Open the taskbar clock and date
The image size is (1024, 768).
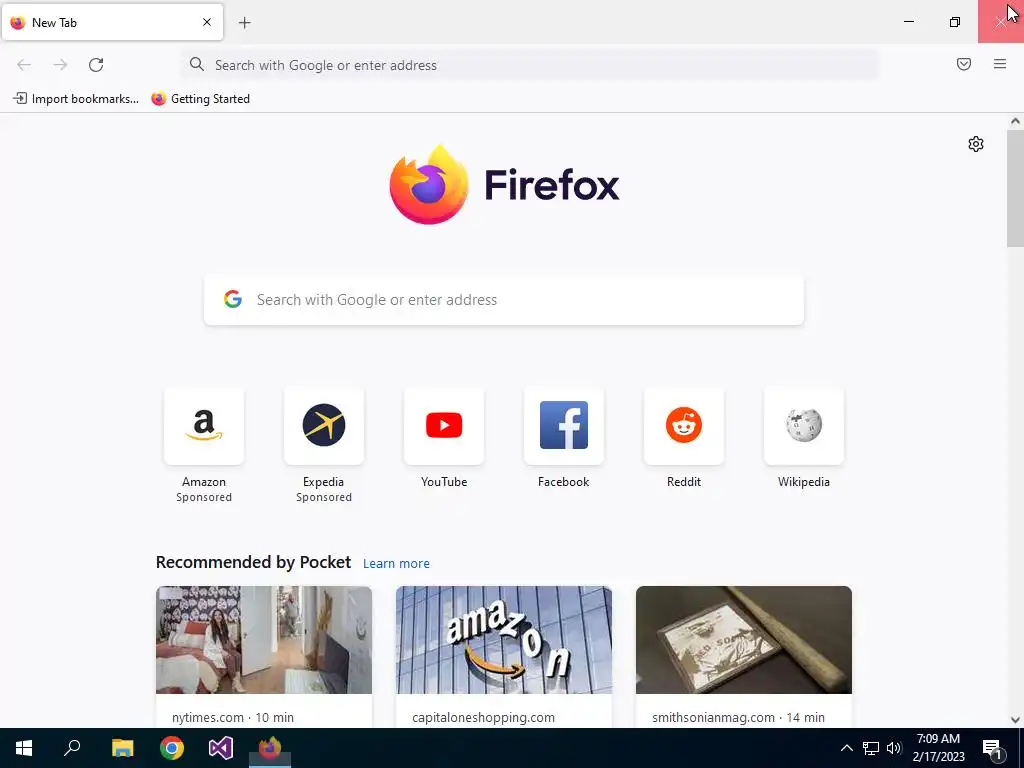click(x=938, y=748)
